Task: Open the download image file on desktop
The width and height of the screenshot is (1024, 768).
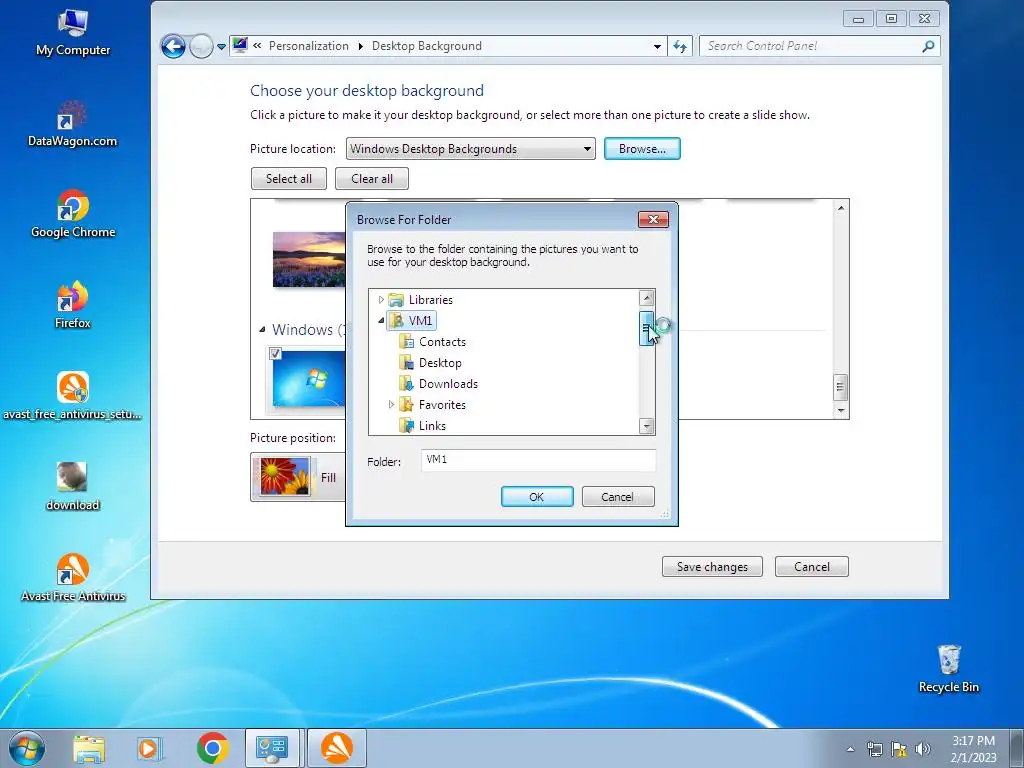Action: click(72, 487)
